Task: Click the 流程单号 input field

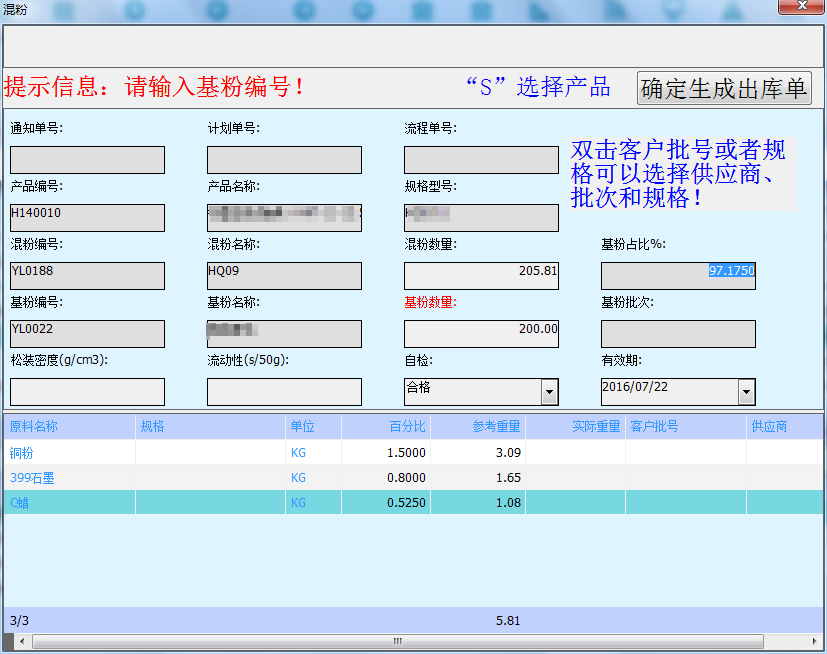Action: pyautogui.click(x=481, y=160)
